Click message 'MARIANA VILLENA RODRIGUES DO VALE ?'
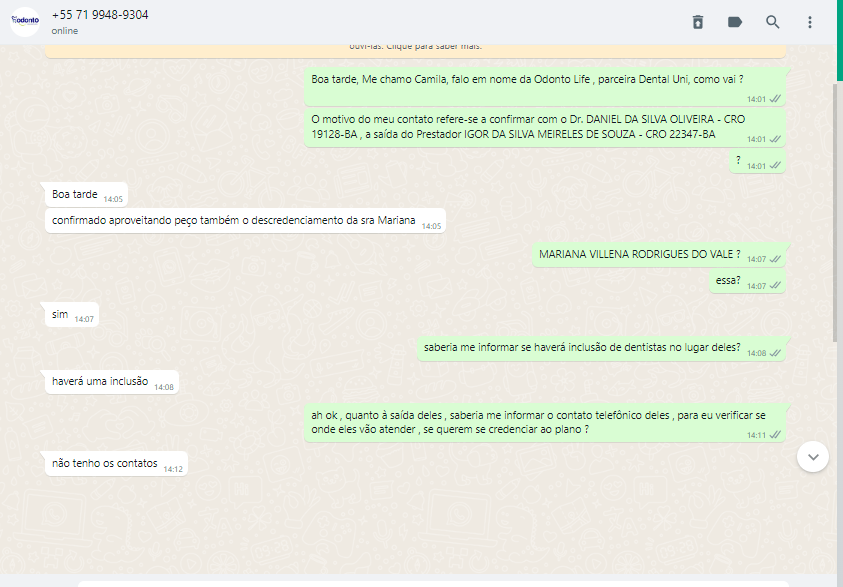Image resolution: width=843 pixels, height=587 pixels. tap(659, 255)
